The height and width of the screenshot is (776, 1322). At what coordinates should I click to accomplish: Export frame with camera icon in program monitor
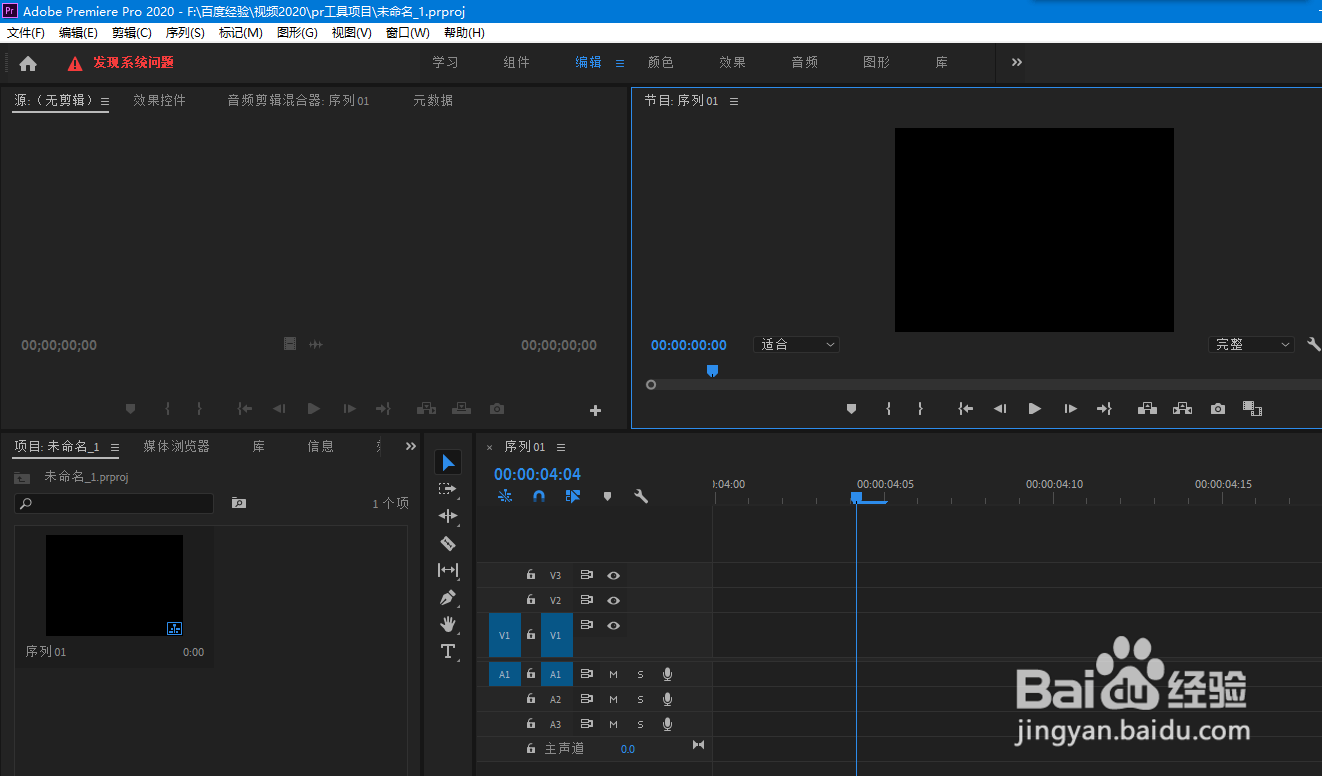coord(1217,409)
